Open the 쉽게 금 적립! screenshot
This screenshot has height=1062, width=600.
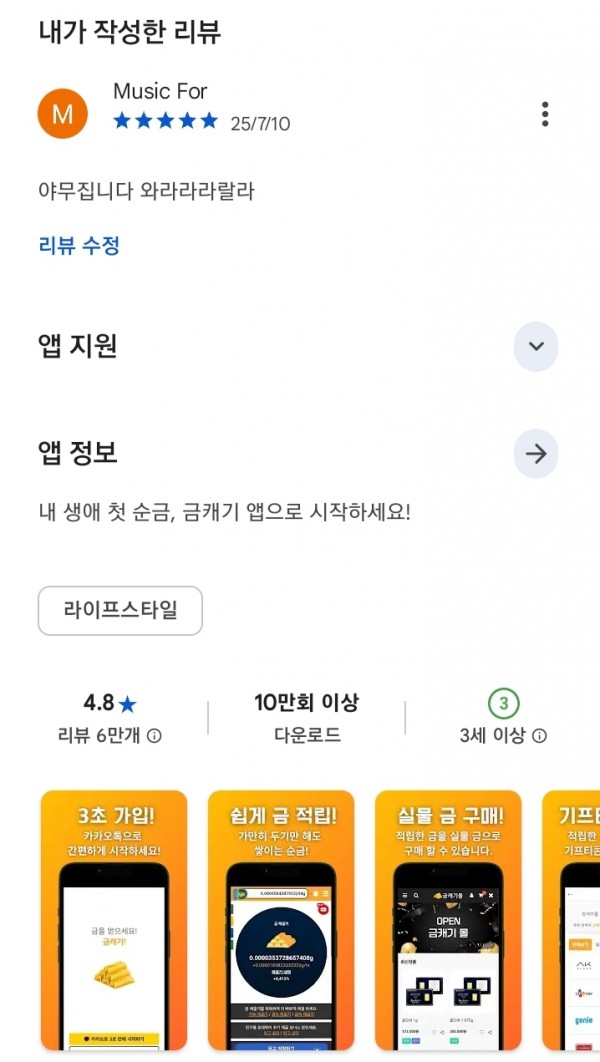(281, 920)
